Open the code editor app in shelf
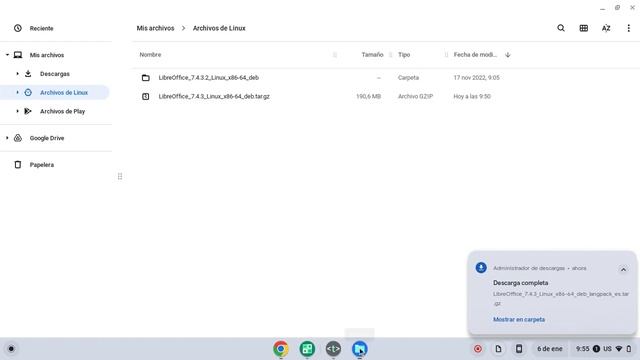The width and height of the screenshot is (640, 360). click(333, 349)
